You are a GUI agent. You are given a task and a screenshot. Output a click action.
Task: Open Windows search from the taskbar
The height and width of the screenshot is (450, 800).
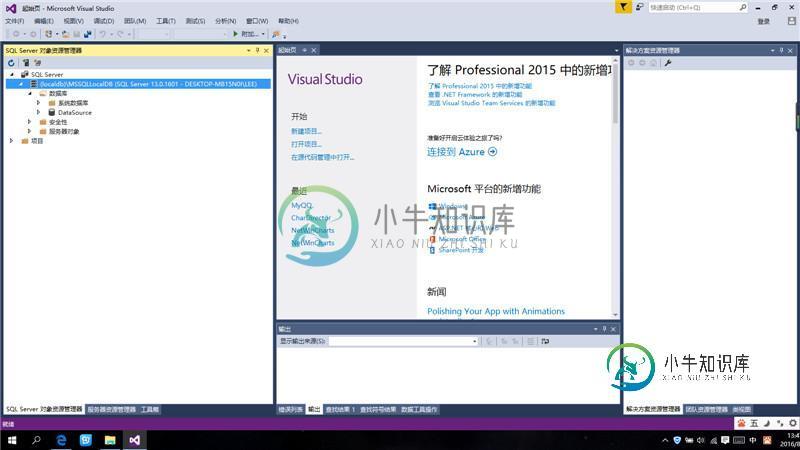pyautogui.click(x=36, y=440)
